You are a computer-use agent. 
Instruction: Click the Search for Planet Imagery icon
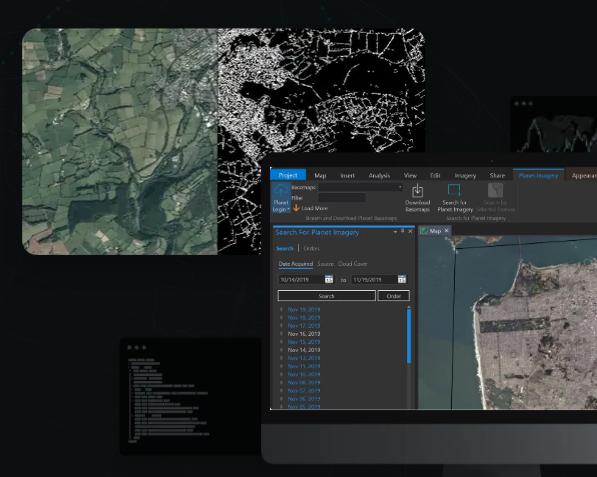(x=454, y=190)
